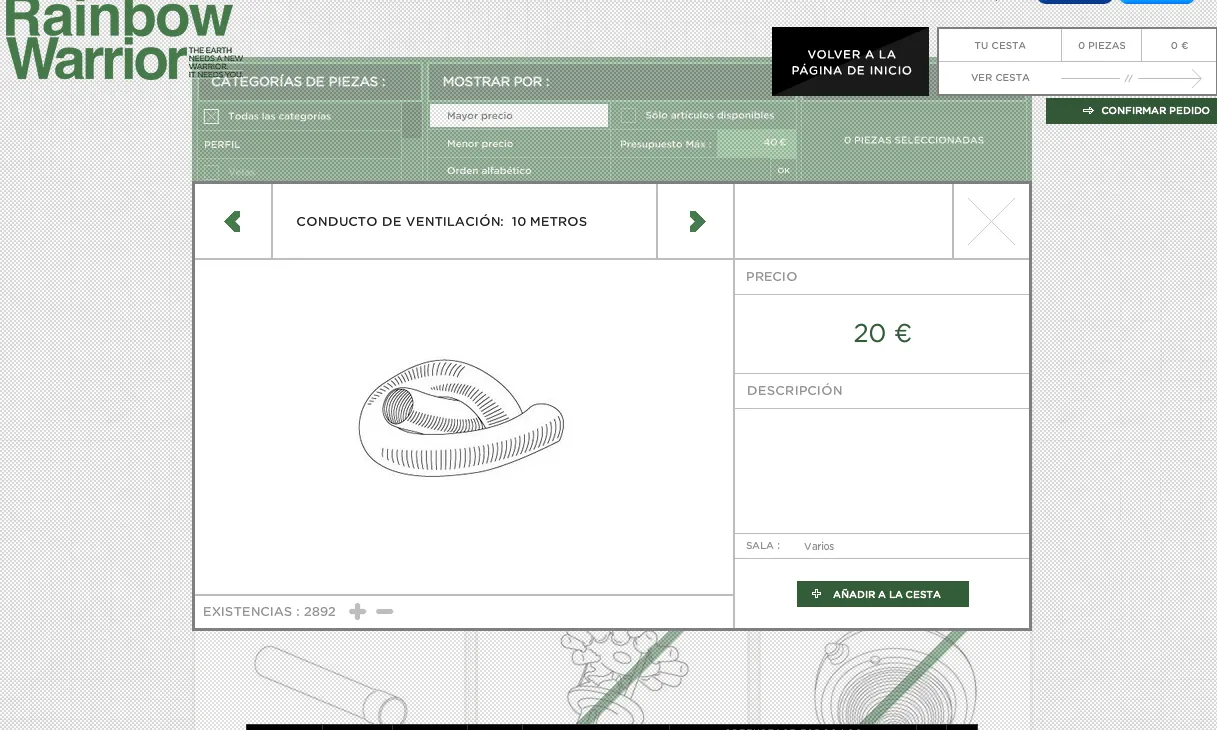Return via Volver a la página de inicio
The width and height of the screenshot is (1217, 730).
pyautogui.click(x=851, y=62)
